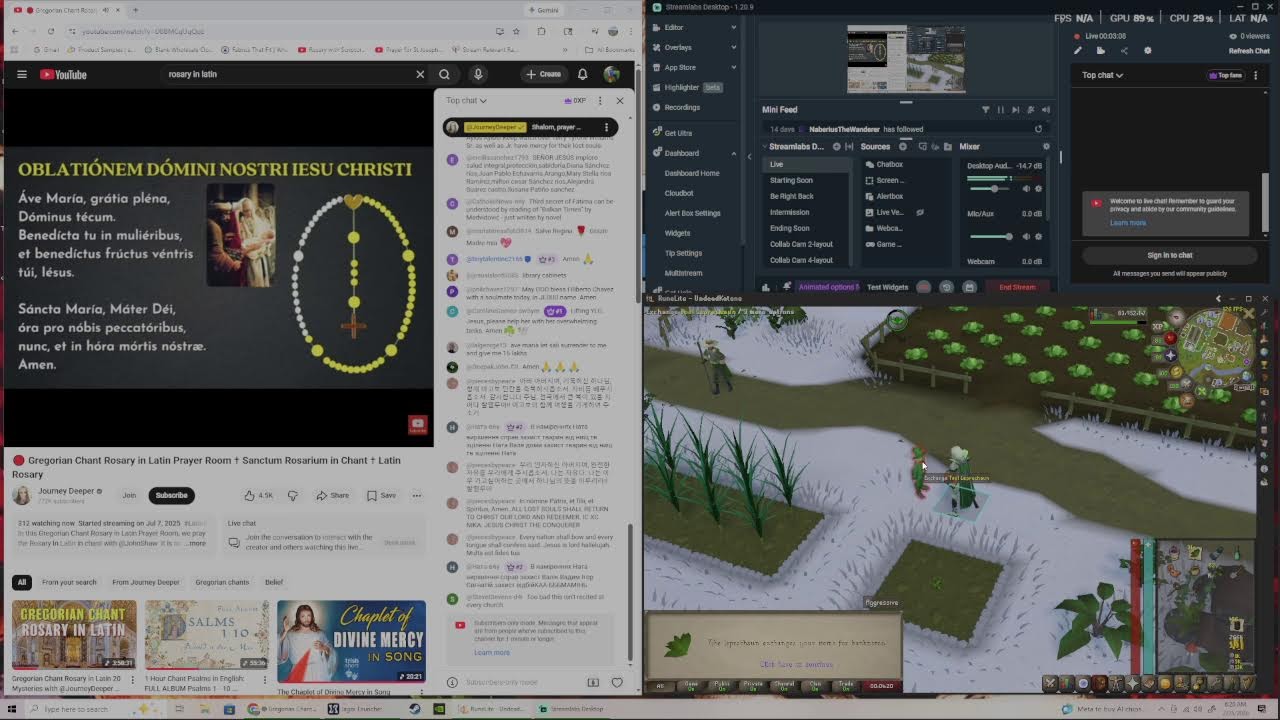Screen dimensions: 1280x720
Task: Mute Mini Feed event sounds
Action: coord(1046,110)
